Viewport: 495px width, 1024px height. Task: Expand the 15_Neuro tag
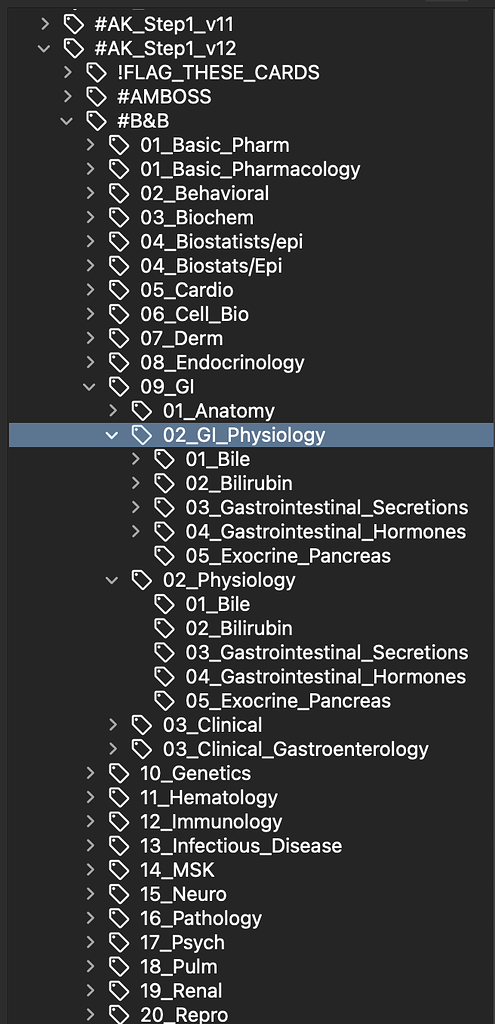[x=89, y=894]
